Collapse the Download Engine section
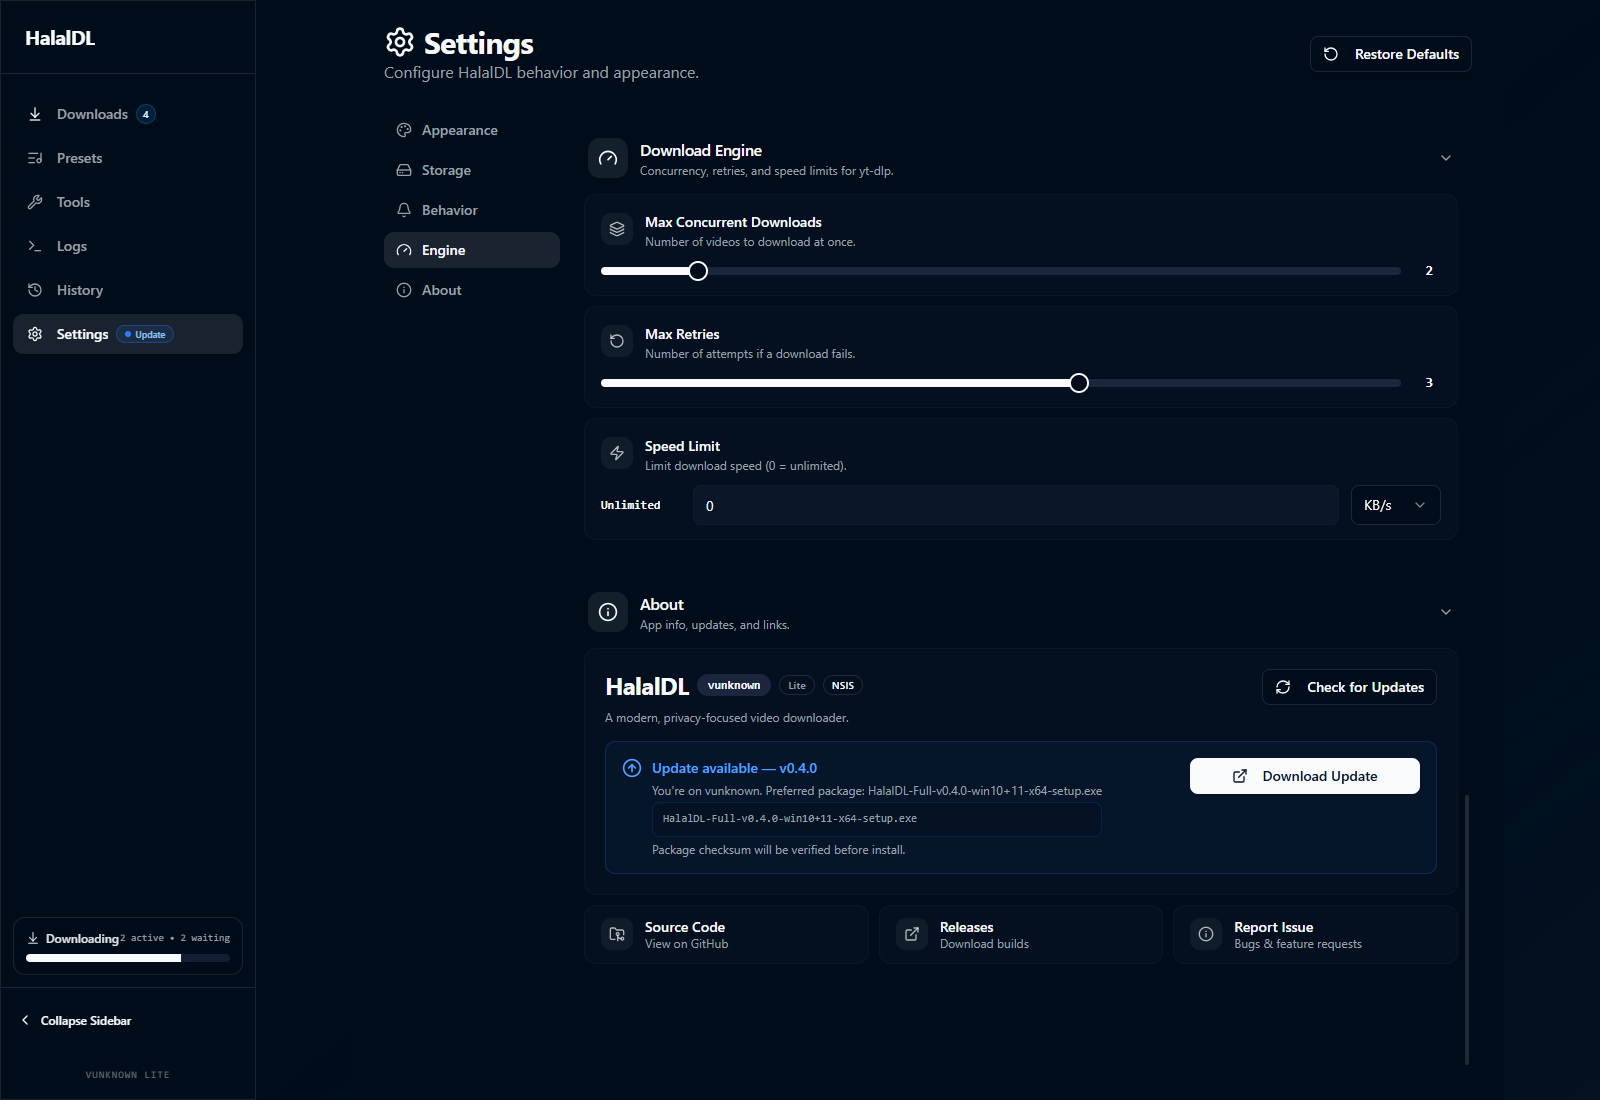The height and width of the screenshot is (1100, 1600). 1445,158
